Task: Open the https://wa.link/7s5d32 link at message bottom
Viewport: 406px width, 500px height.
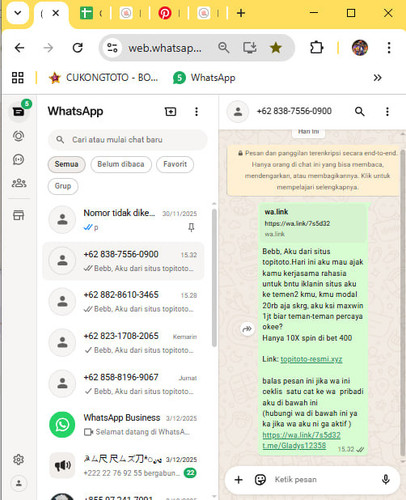Action: point(301,435)
